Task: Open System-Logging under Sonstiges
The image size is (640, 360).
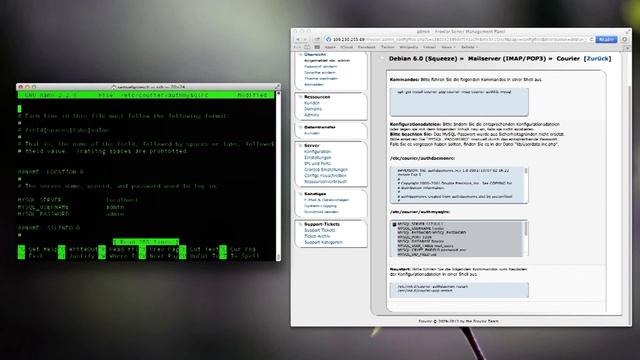Action: point(320,206)
